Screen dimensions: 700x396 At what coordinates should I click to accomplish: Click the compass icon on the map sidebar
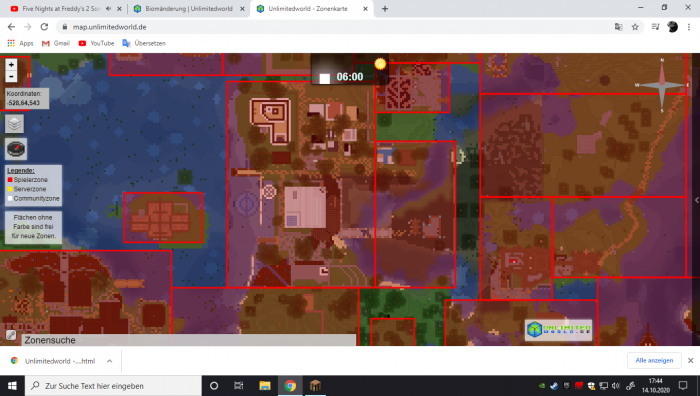(16, 149)
